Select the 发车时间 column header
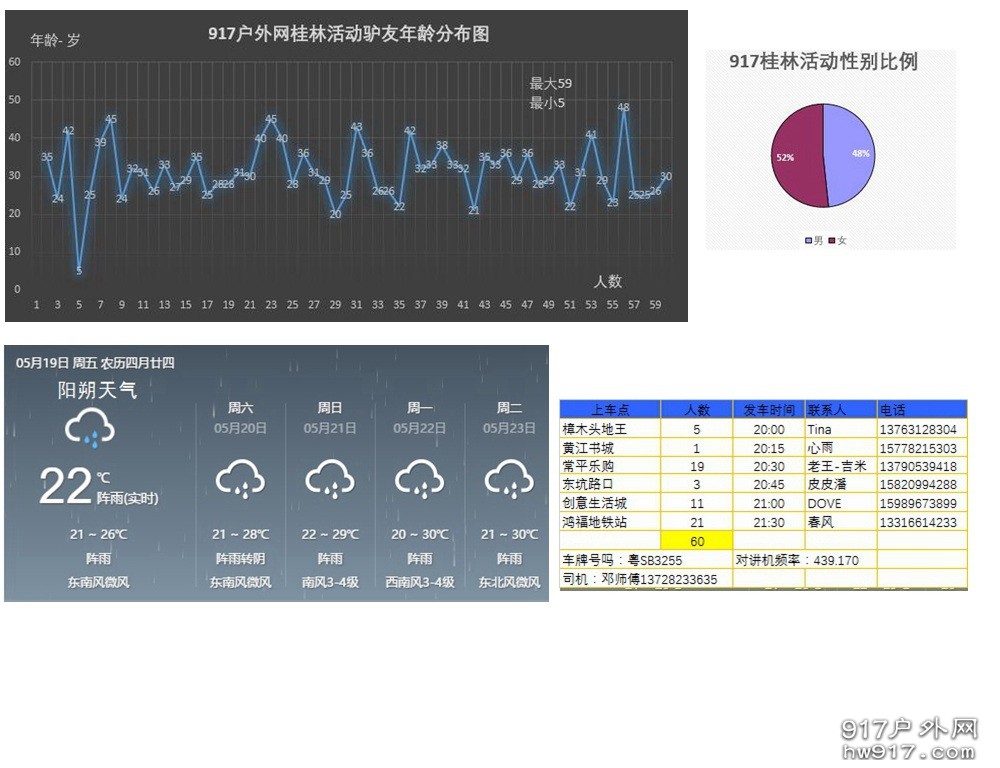The width and height of the screenshot is (1000, 768). 767,409
